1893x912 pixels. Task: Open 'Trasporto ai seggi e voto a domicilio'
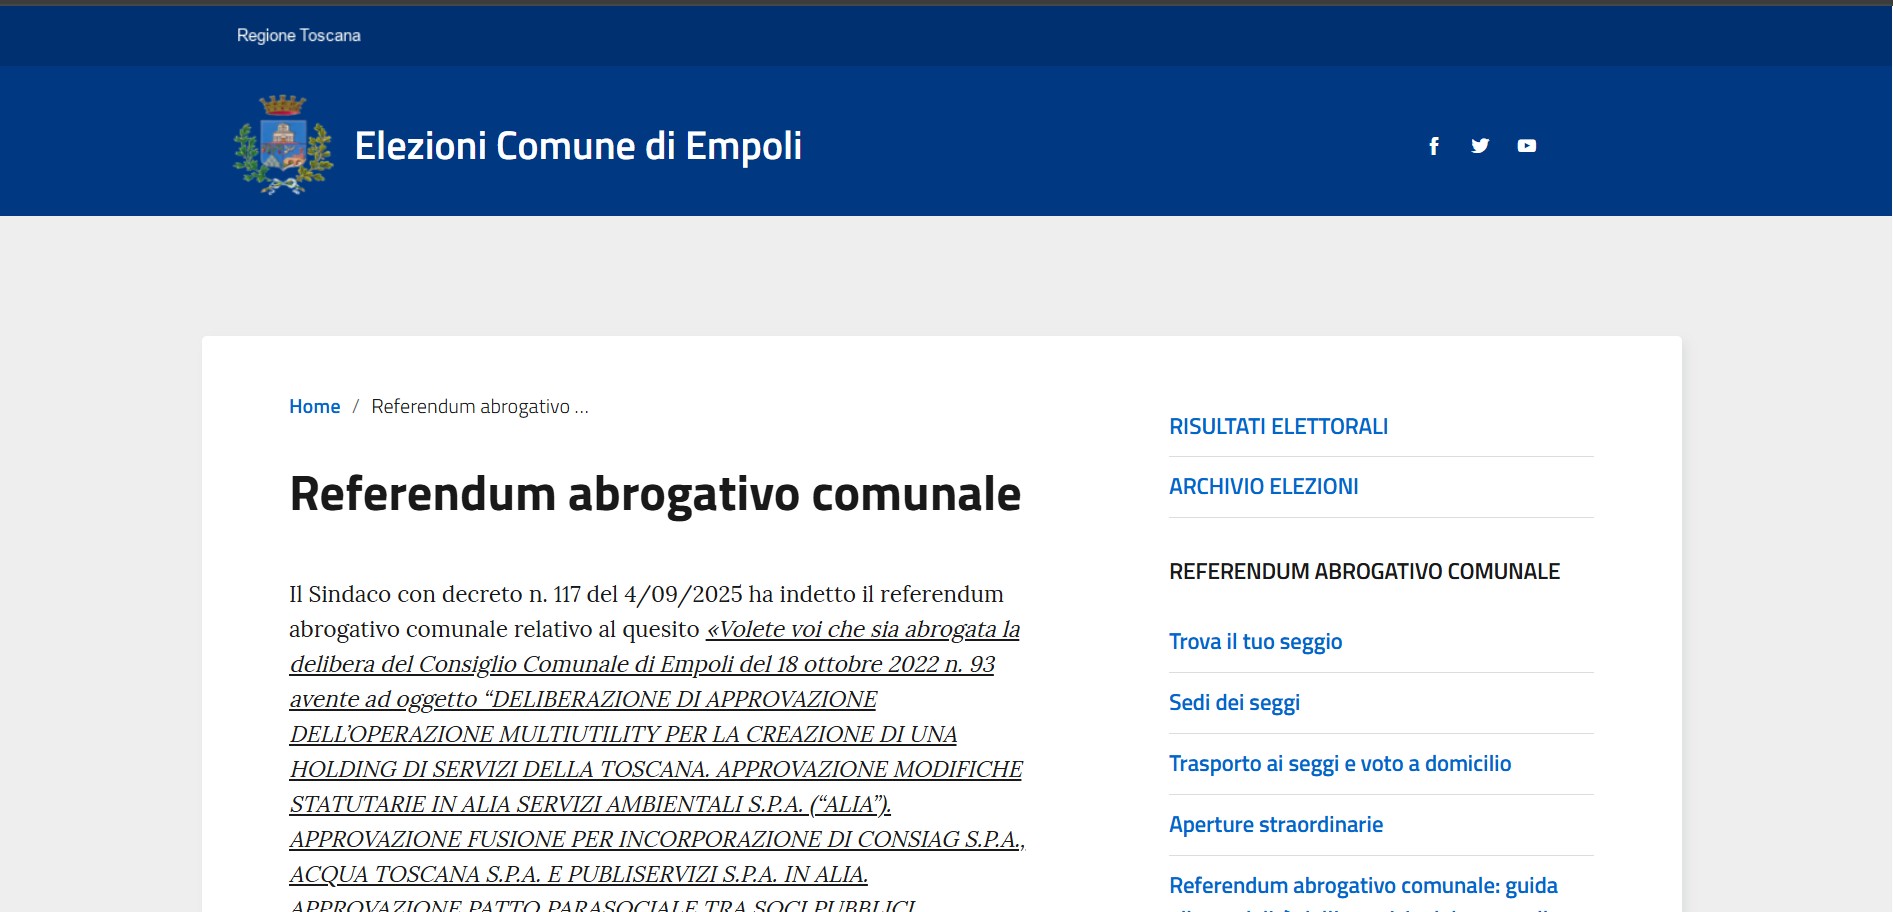(1339, 764)
